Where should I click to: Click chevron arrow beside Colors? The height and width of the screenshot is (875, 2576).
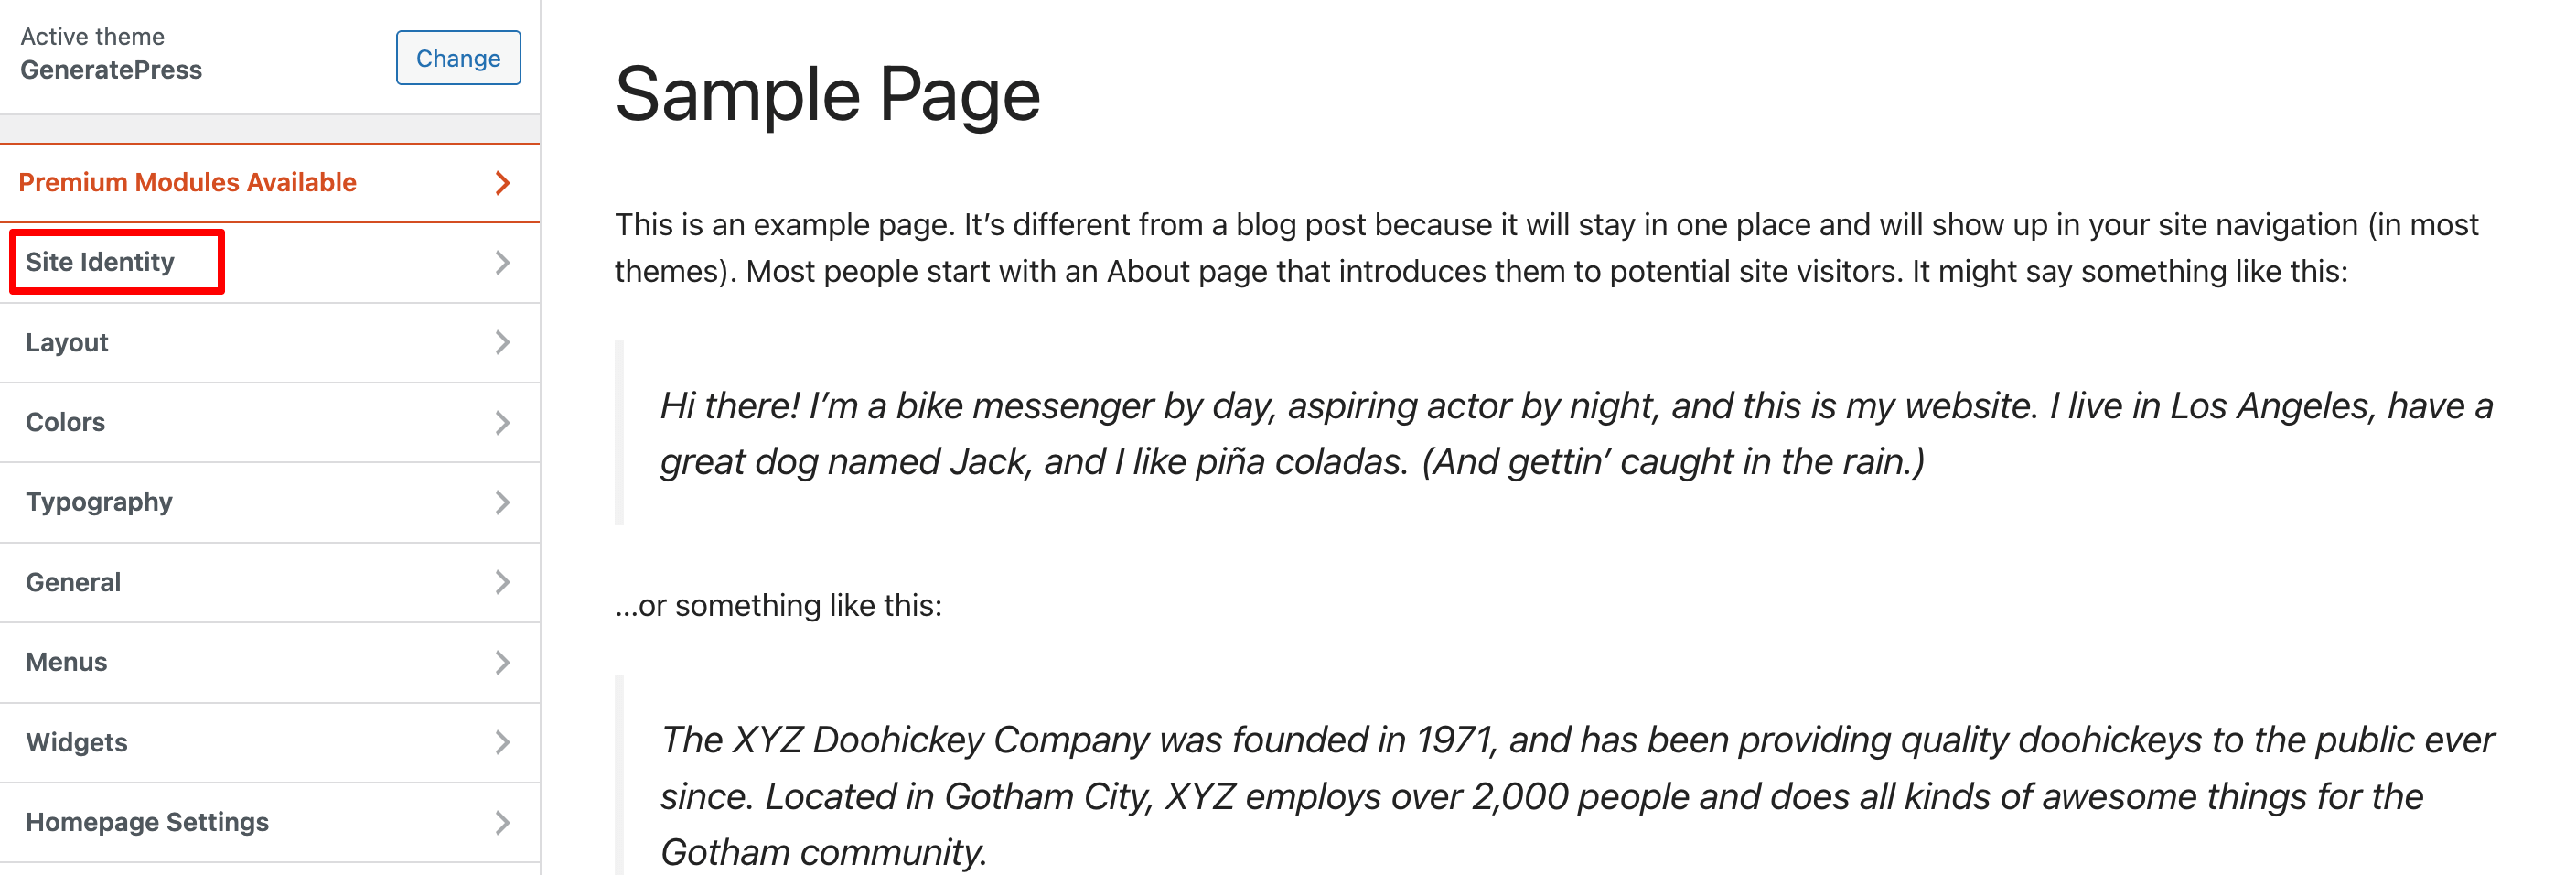503,423
